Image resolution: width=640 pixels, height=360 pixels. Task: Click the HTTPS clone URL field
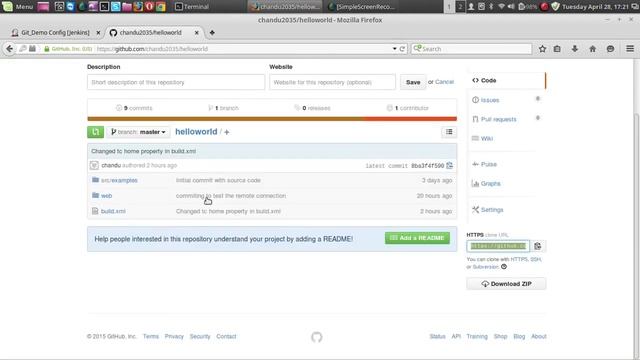pyautogui.click(x=498, y=246)
